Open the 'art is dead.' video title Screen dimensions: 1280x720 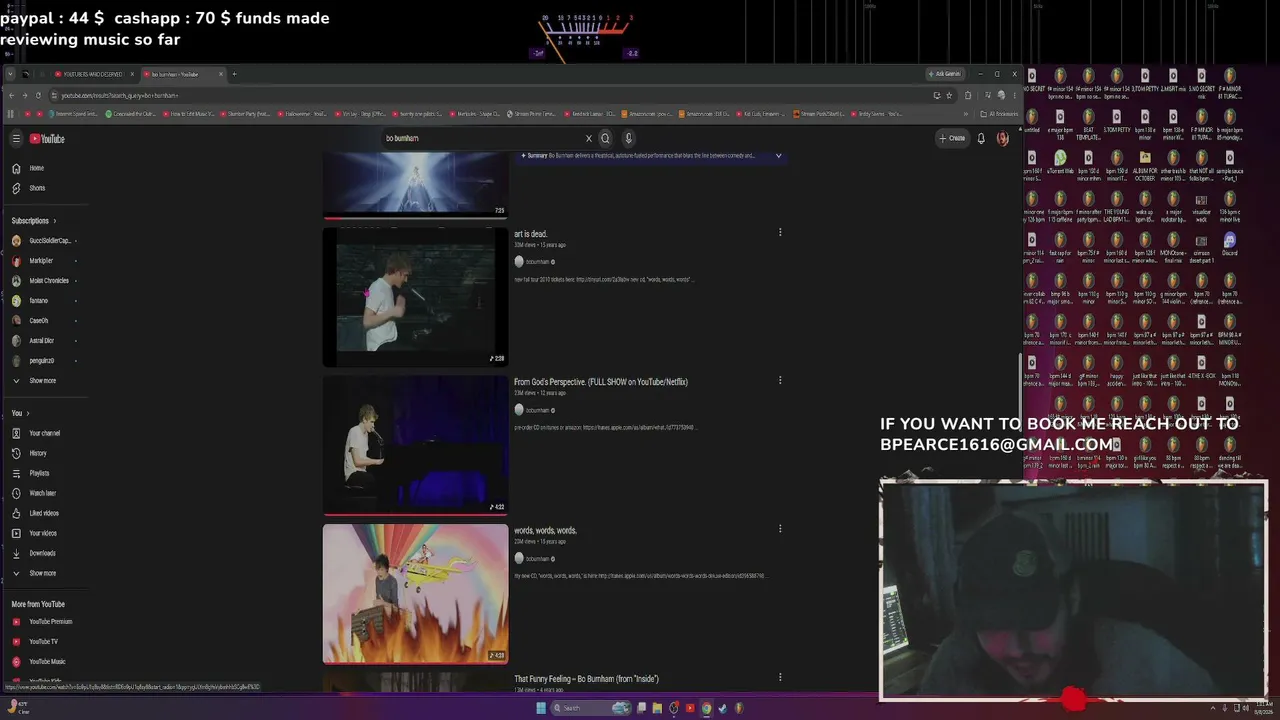pyautogui.click(x=531, y=234)
